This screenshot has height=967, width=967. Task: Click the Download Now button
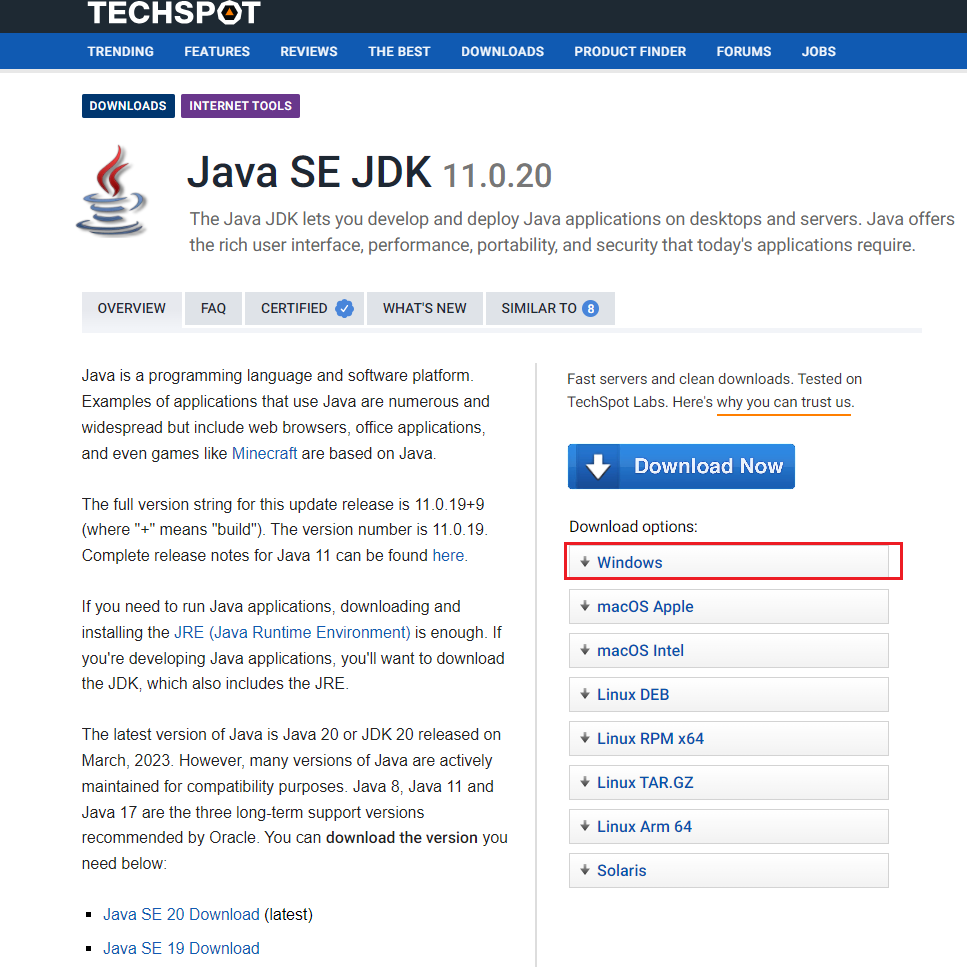(x=681, y=467)
